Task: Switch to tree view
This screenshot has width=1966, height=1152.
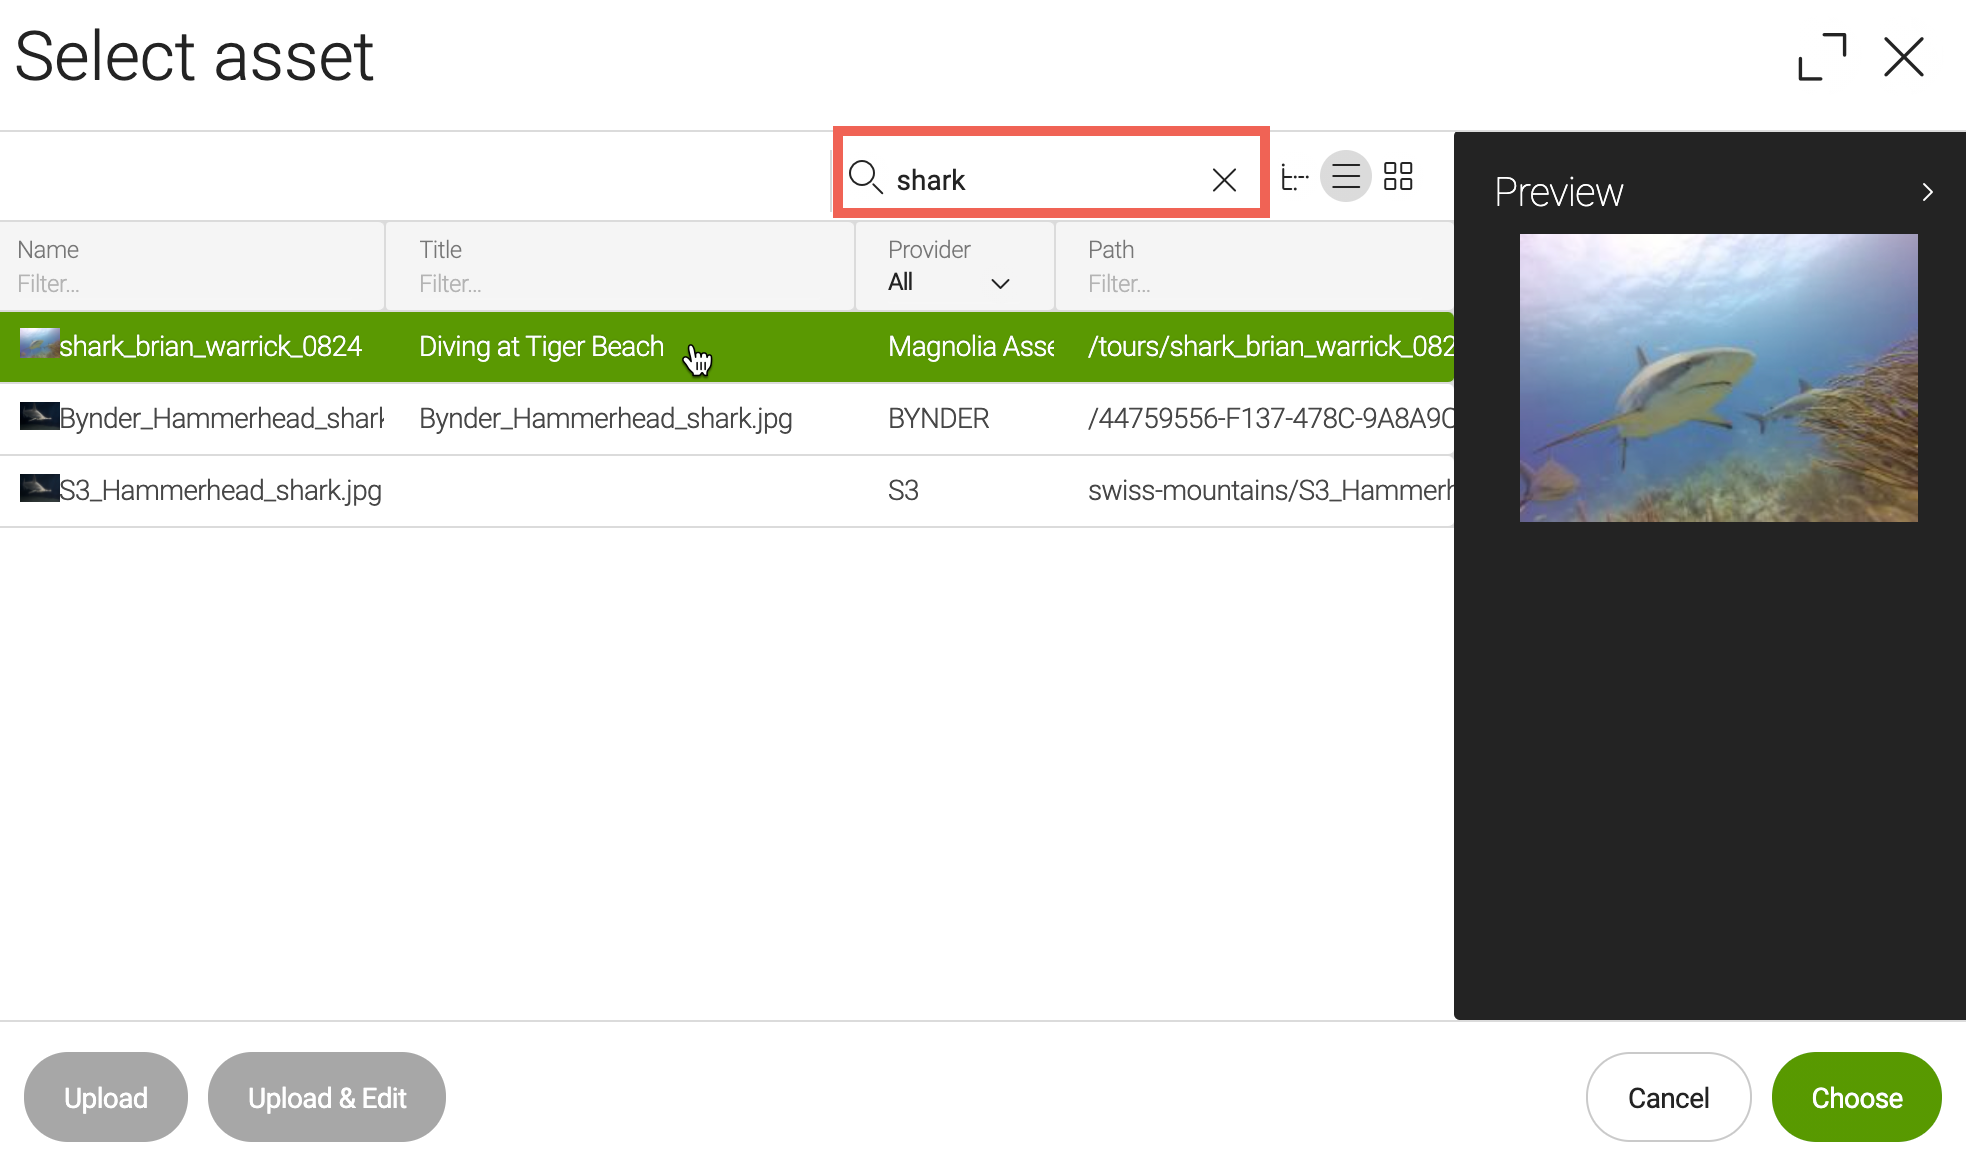Action: pos(1295,178)
